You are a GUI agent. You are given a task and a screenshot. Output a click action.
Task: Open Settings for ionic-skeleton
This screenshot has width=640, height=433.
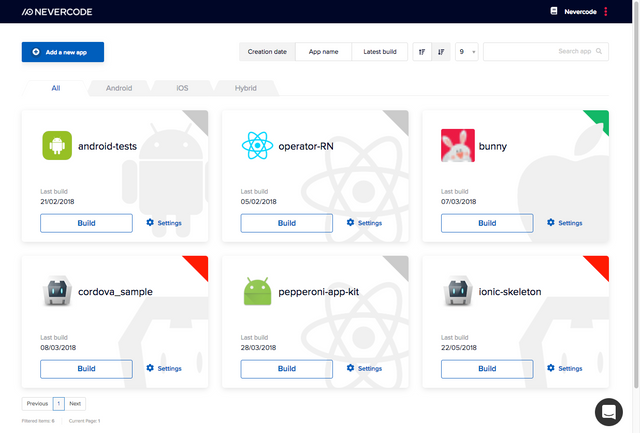[x=564, y=368]
